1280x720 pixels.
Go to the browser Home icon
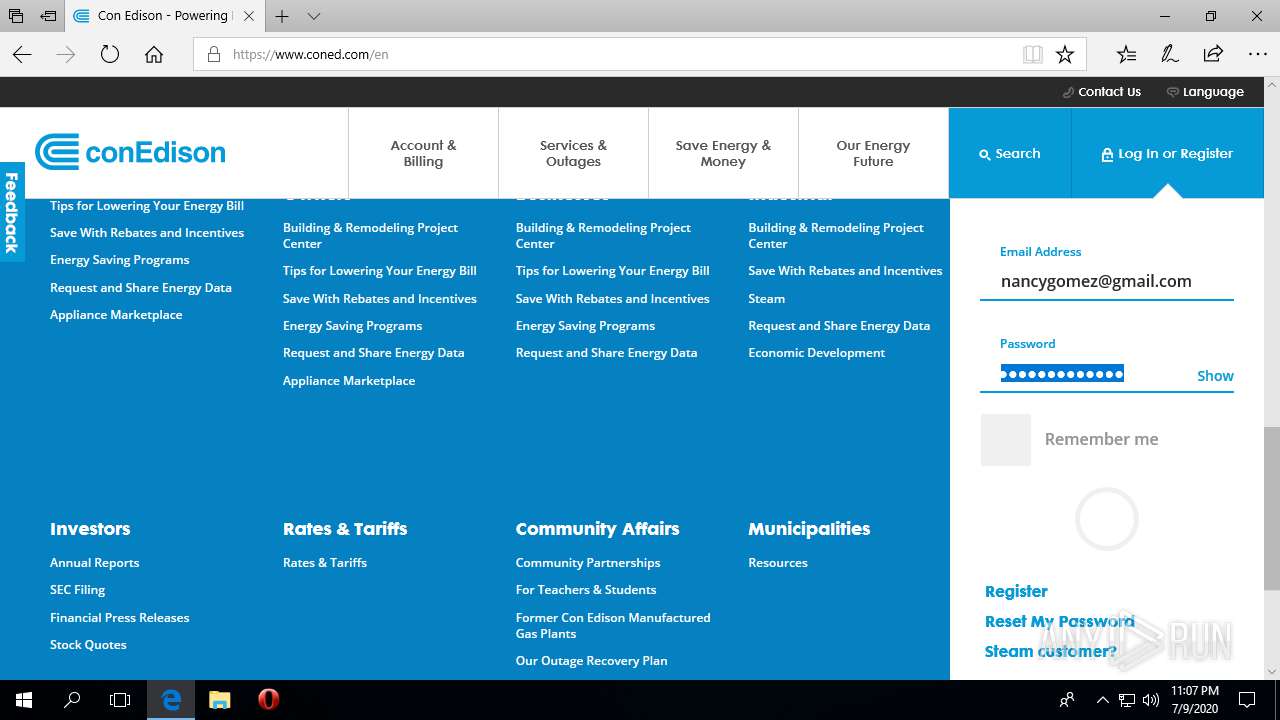pyautogui.click(x=154, y=55)
